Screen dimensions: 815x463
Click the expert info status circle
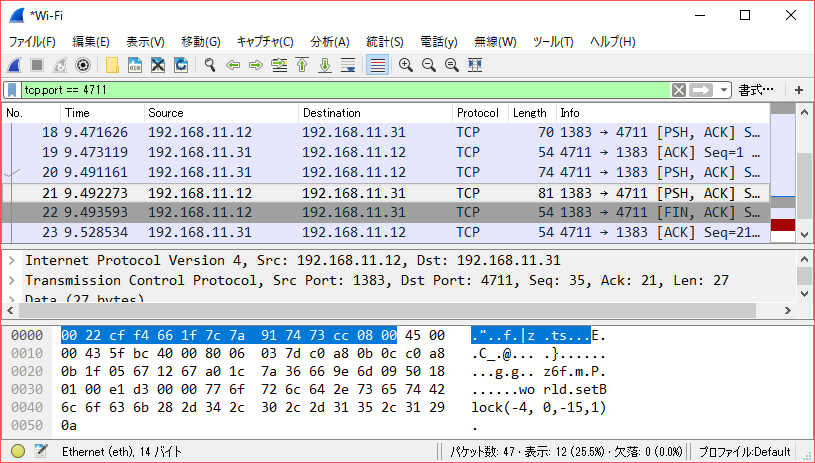point(17,452)
